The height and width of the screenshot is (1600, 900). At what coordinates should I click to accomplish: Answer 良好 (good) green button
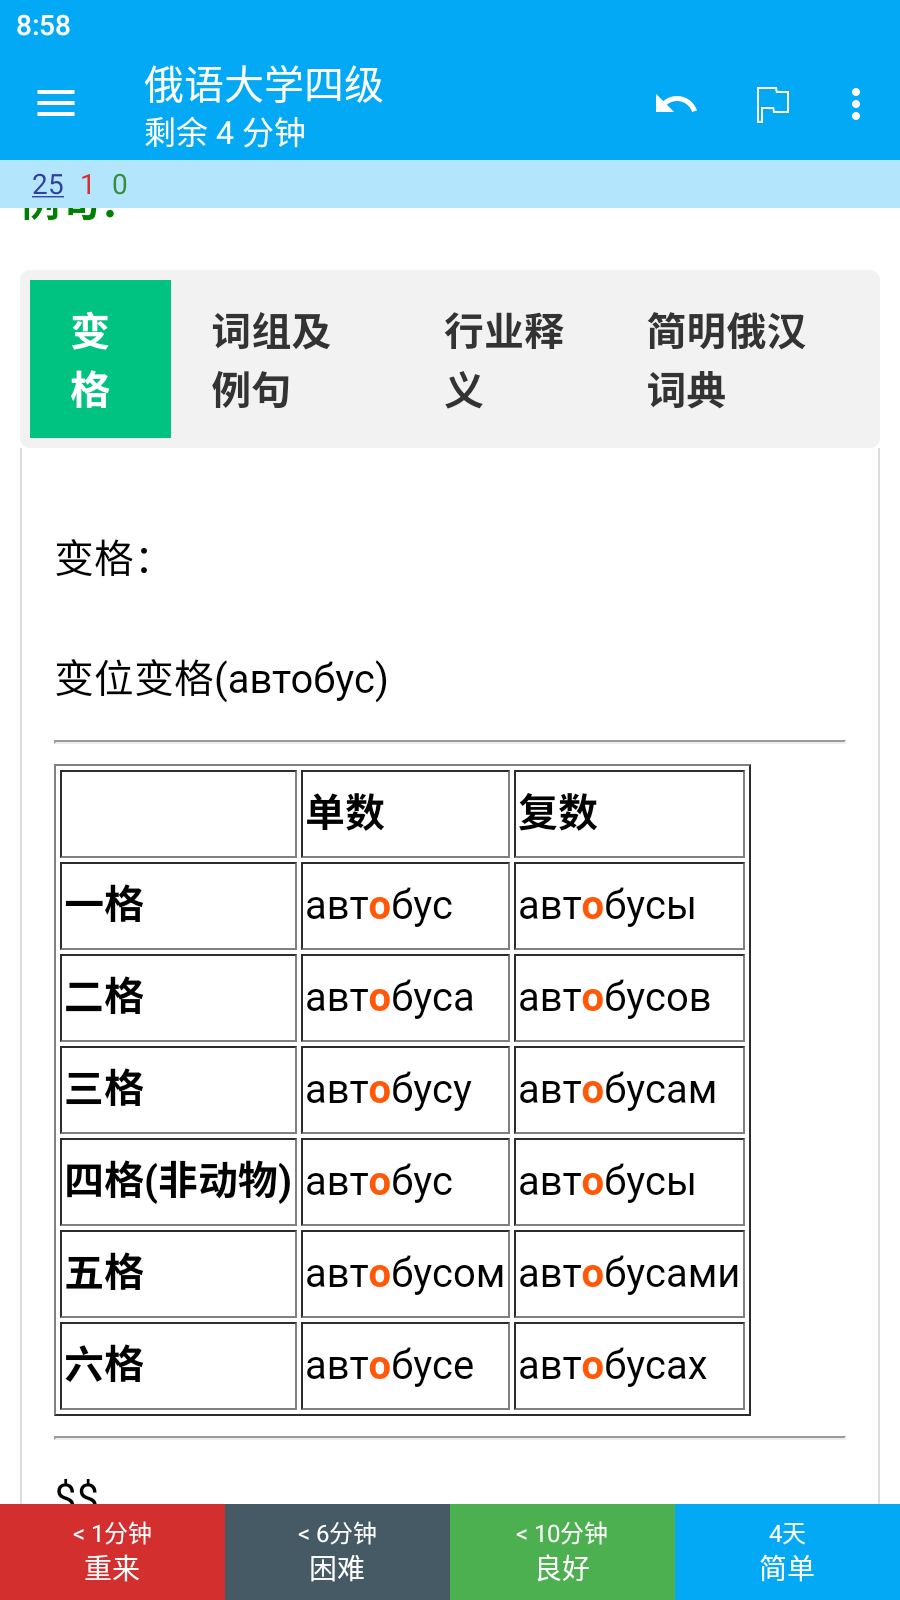tap(562, 1552)
